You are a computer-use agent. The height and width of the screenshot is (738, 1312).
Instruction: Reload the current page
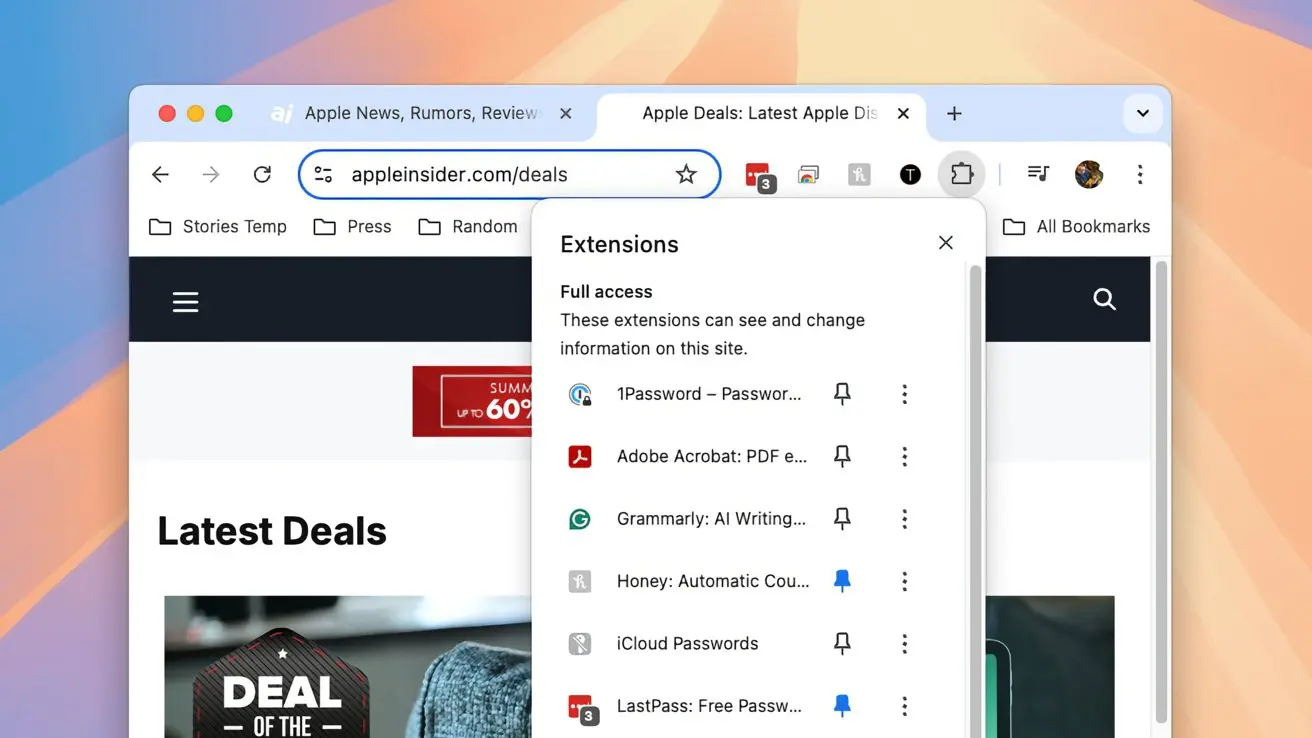click(262, 175)
